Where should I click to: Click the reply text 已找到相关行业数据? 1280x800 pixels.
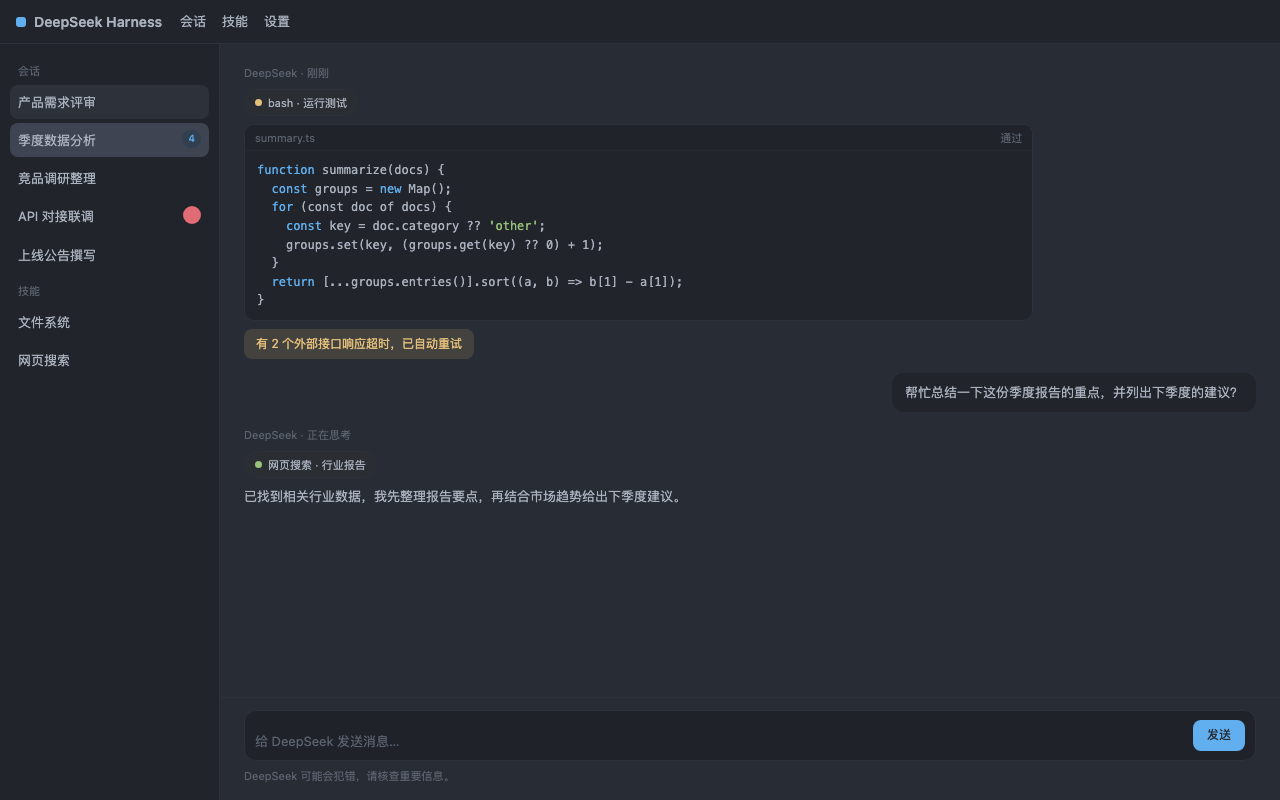tap(465, 497)
